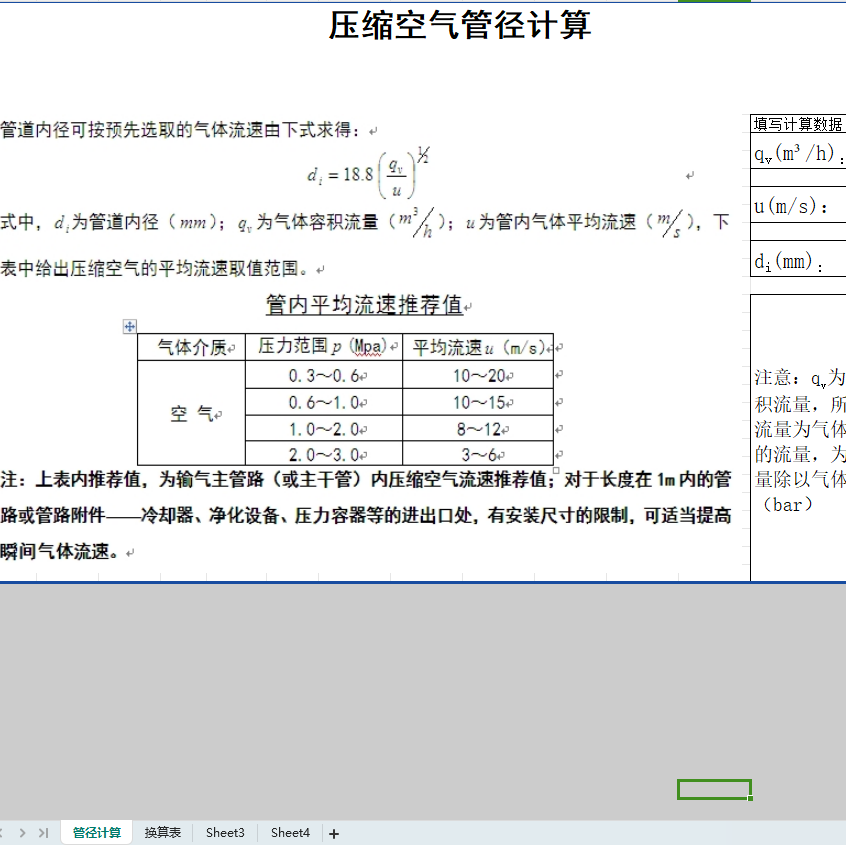Click the 10~20 velocity table cell
The width and height of the screenshot is (846, 845).
pos(478,376)
